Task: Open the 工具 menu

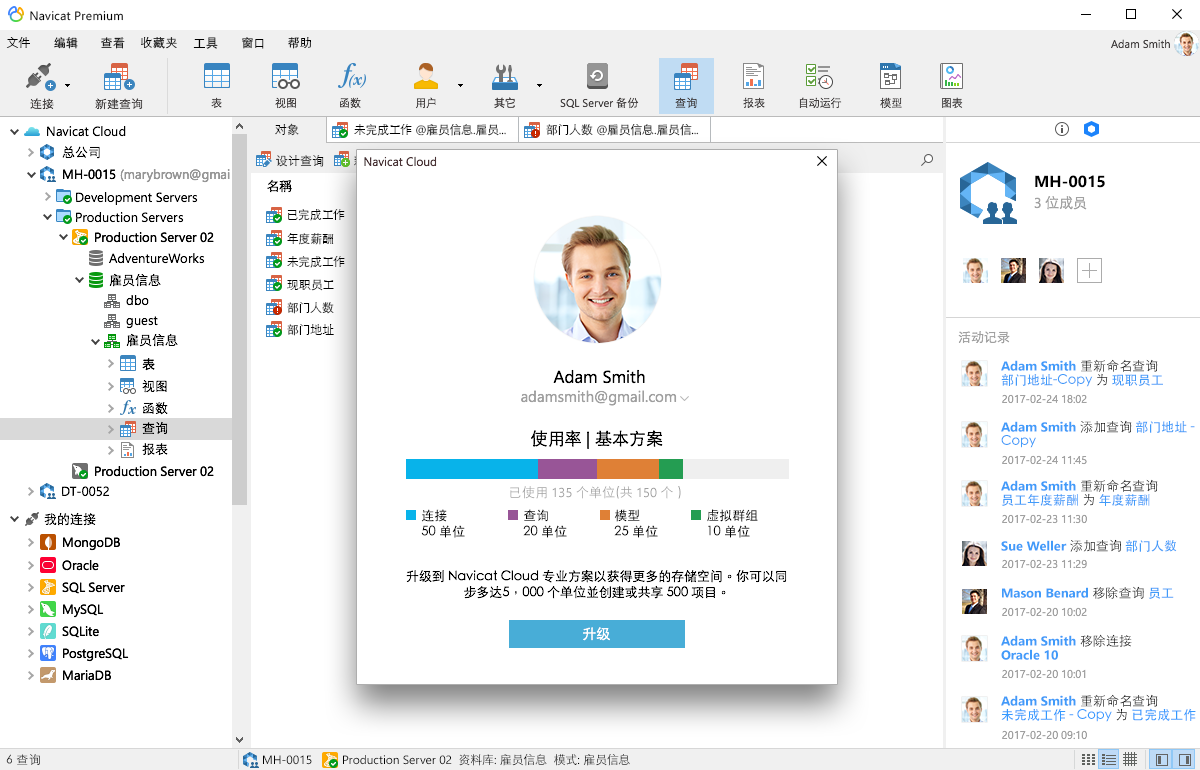Action: point(206,43)
